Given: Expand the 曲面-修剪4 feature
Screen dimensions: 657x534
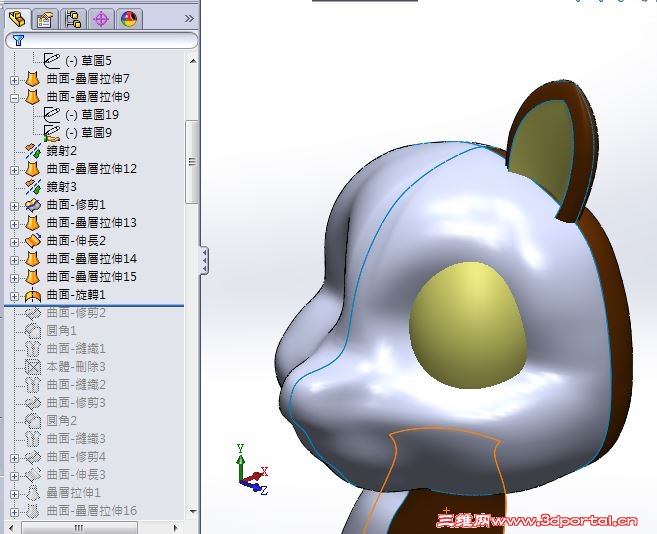Looking at the screenshot, I should tap(14, 458).
